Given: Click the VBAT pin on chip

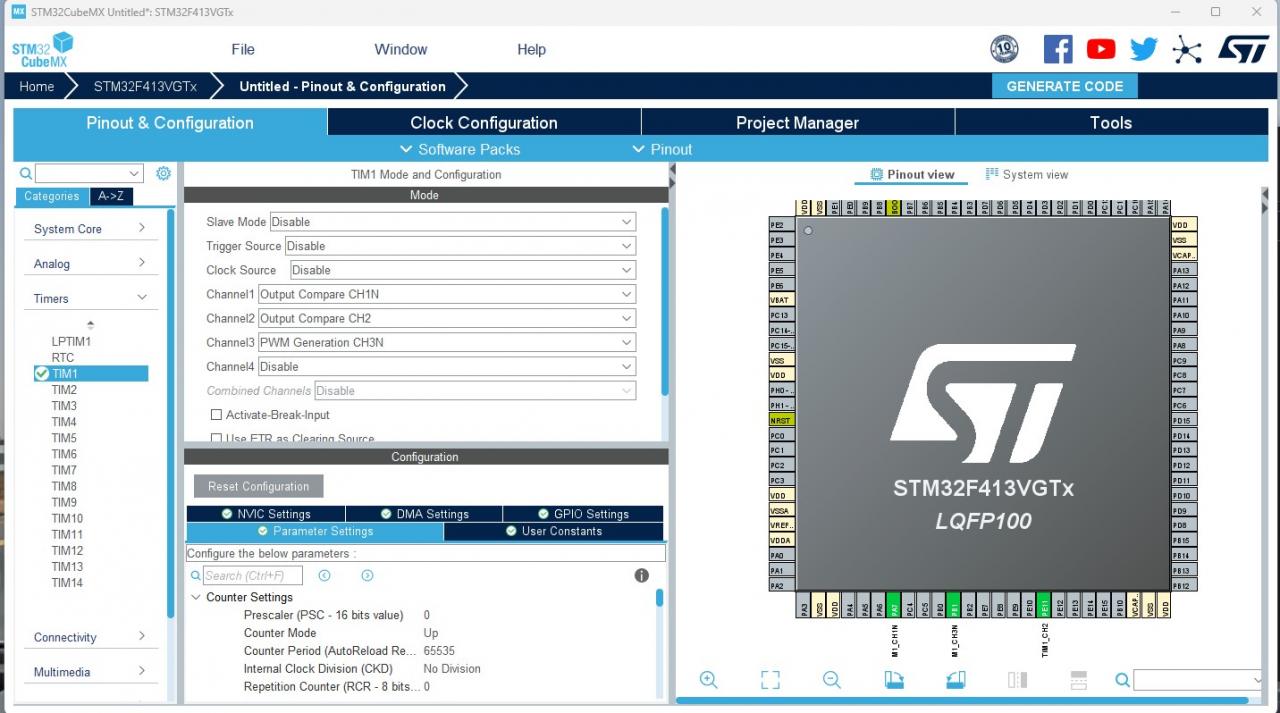Looking at the screenshot, I should point(781,300).
